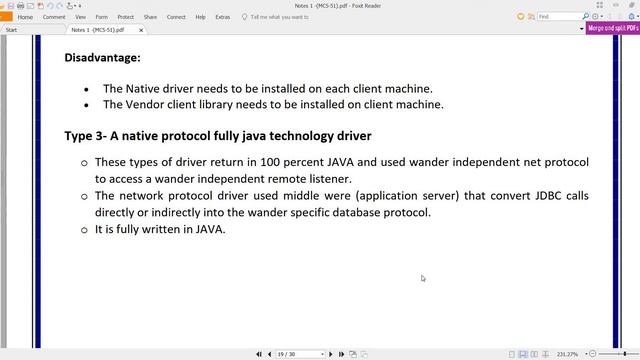Viewport: 640px width, 360px height.
Task: Click the yellow heart favorites icon
Action: pos(520,17)
